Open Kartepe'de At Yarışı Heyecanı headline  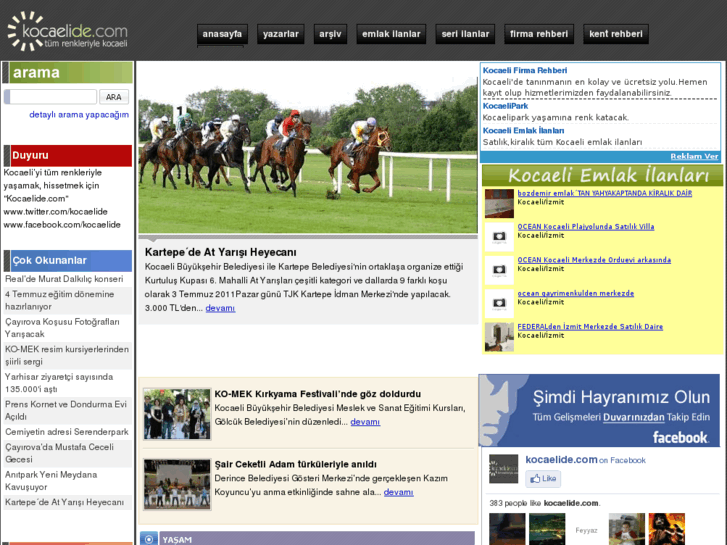click(x=220, y=252)
